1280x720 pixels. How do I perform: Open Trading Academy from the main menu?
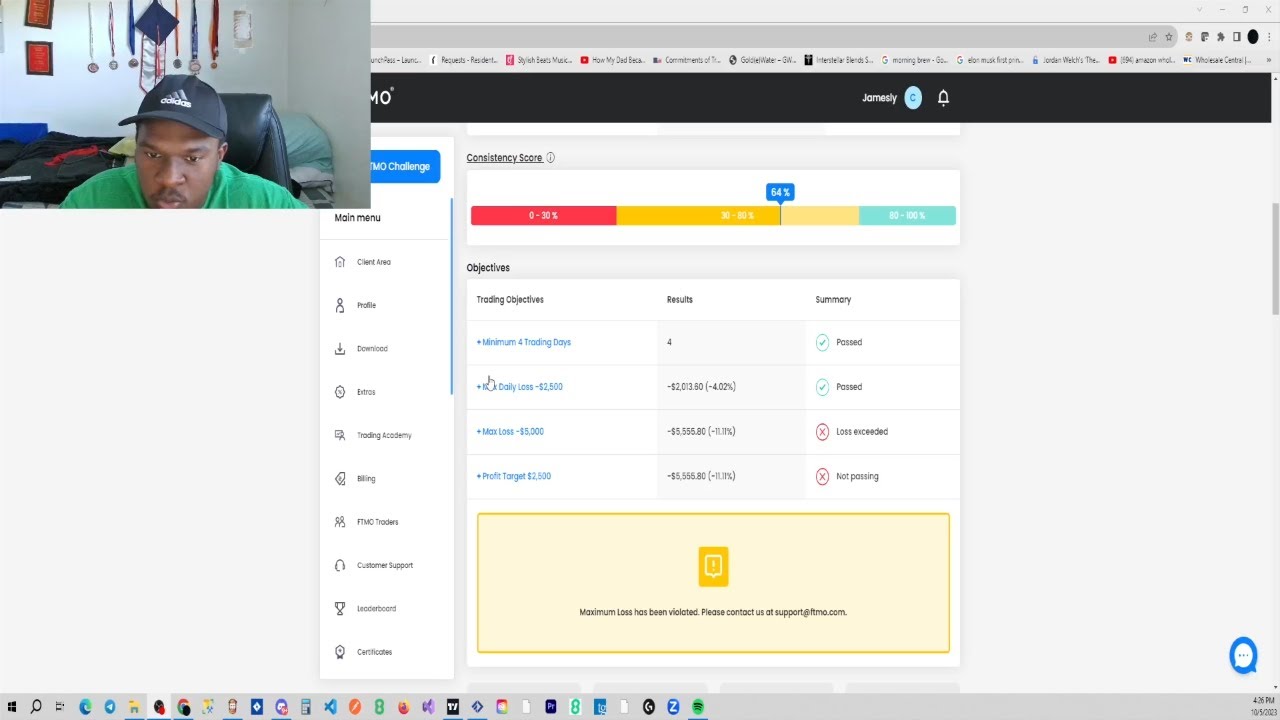point(384,435)
